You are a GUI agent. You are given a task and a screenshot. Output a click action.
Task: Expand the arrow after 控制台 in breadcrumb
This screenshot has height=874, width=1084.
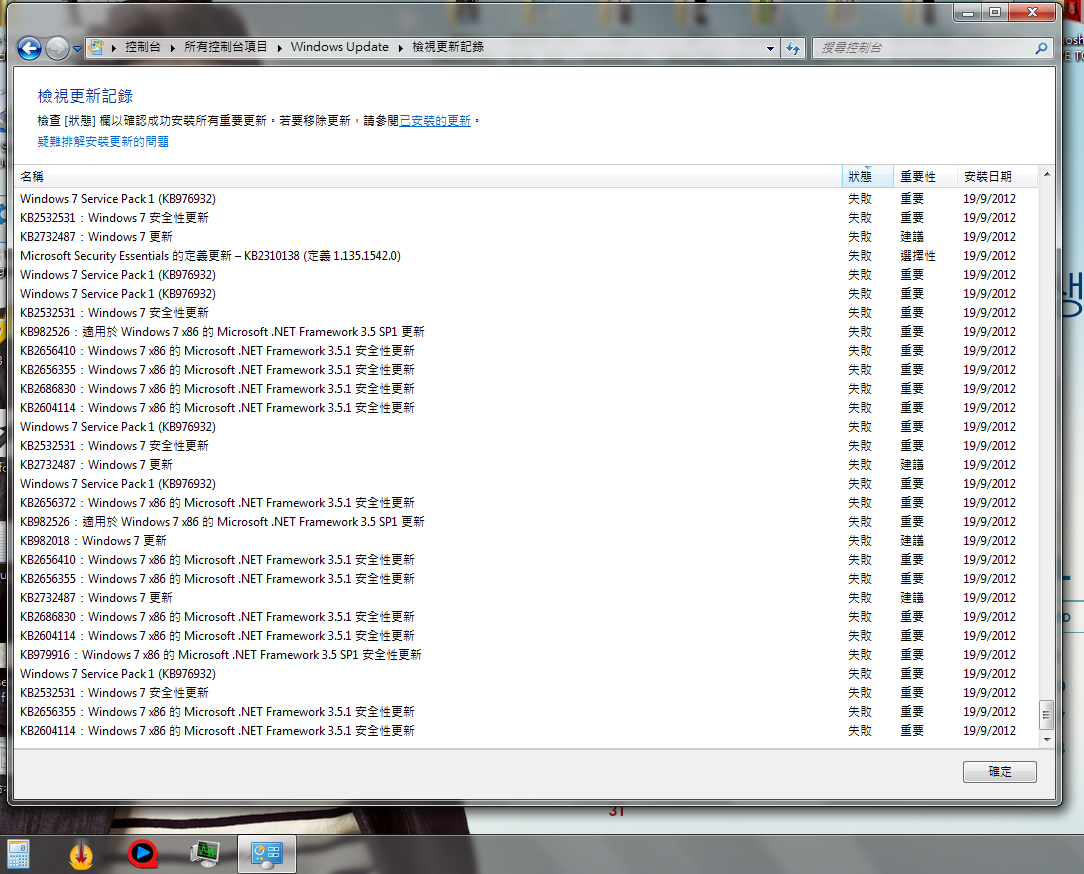(172, 48)
